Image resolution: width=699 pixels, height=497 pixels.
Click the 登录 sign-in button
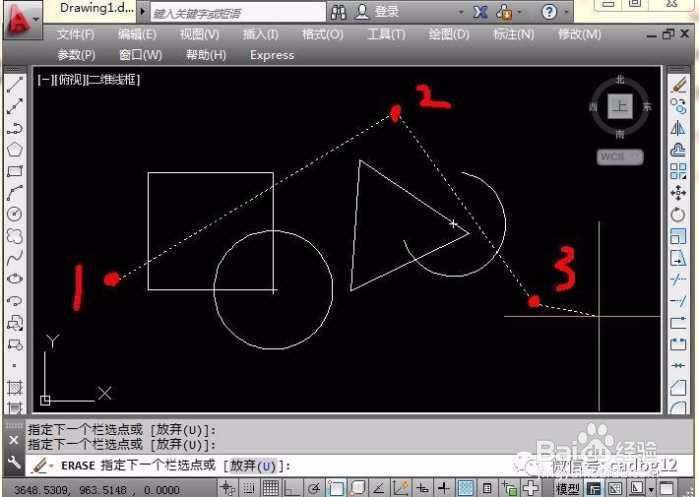point(377,12)
